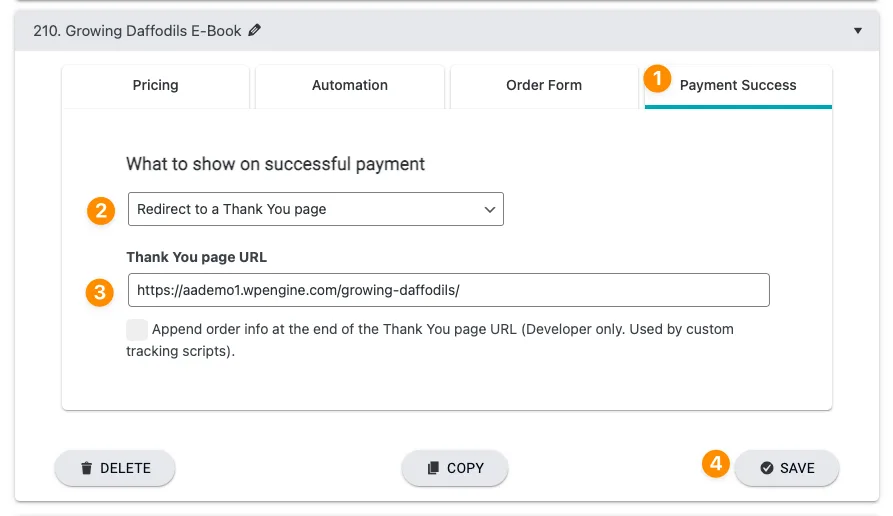Click orange step 2 badge
Viewport: 893px width, 516px height.
(100, 210)
